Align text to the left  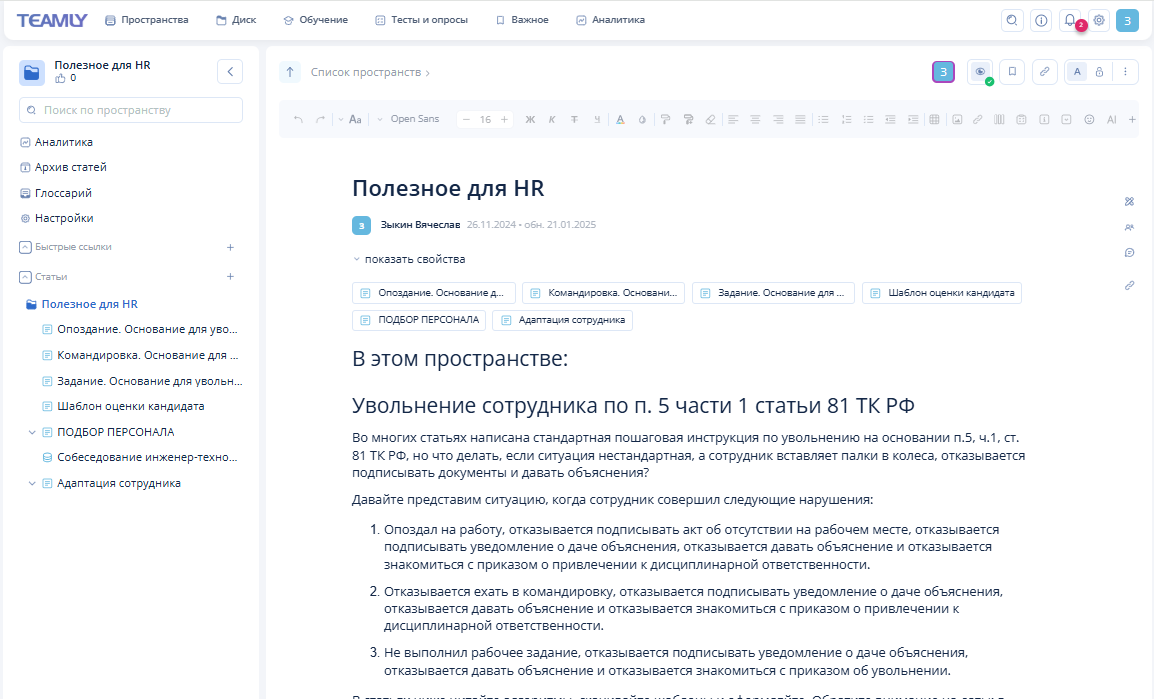(x=733, y=119)
